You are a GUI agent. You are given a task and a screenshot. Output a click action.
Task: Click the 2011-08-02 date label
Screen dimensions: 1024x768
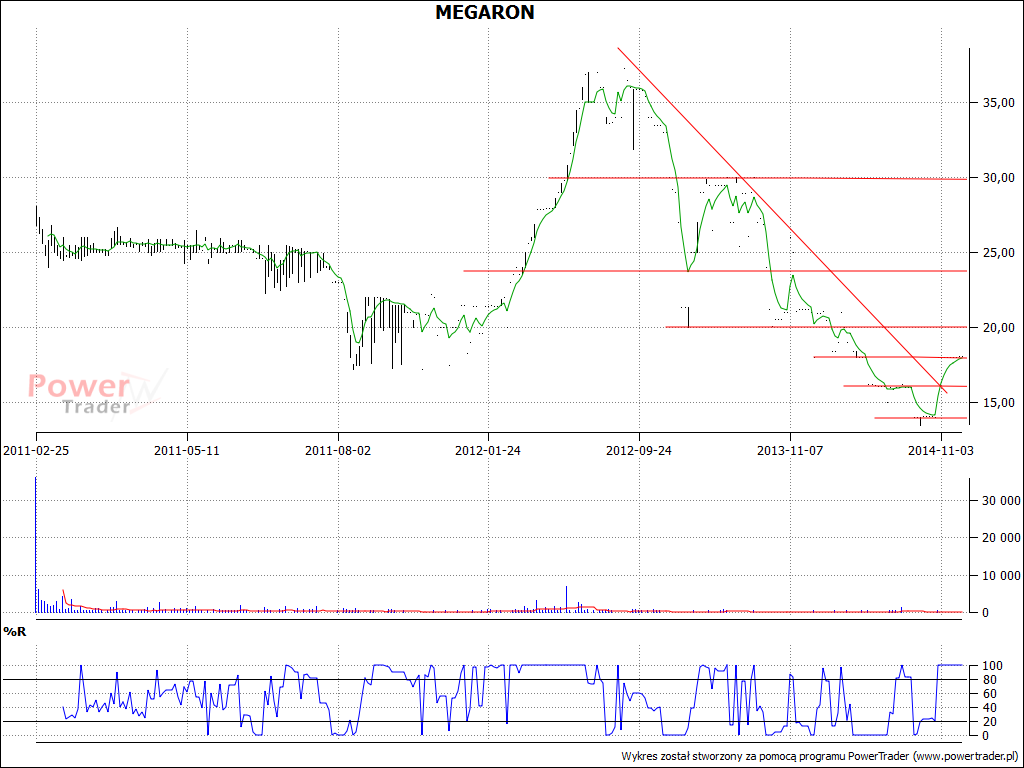click(338, 451)
